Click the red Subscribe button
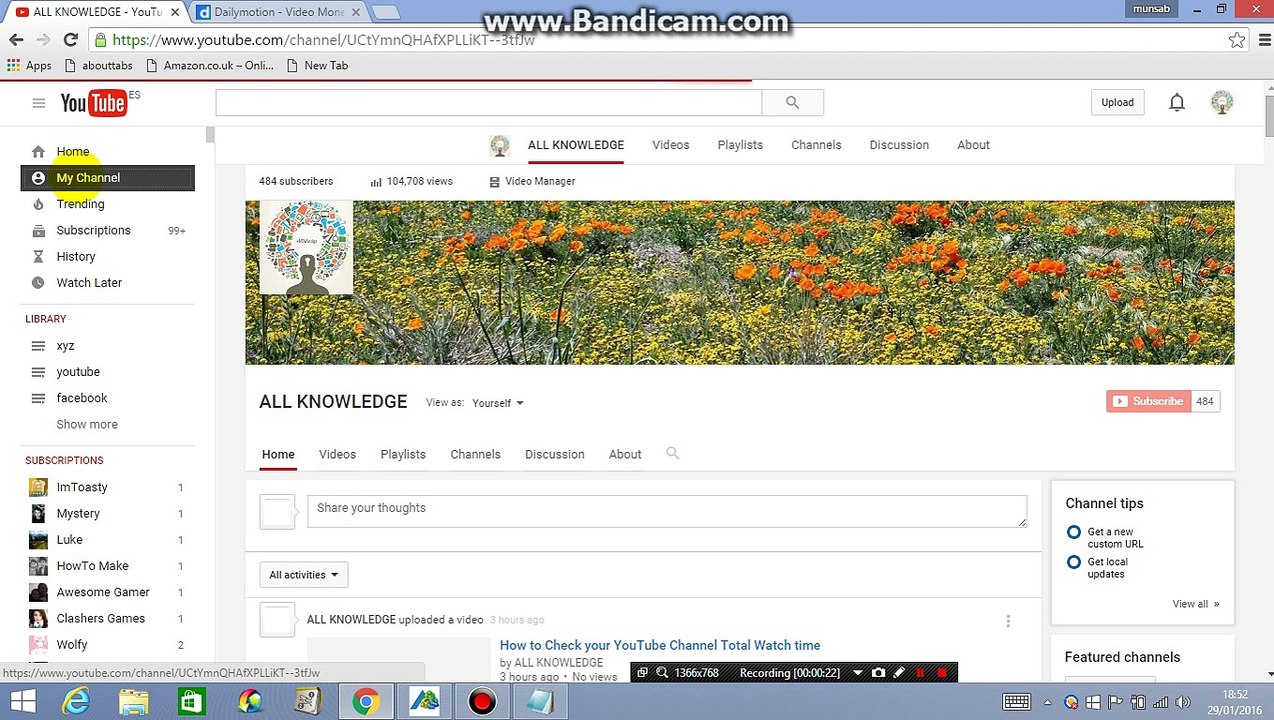This screenshot has width=1274, height=720. tap(1148, 401)
